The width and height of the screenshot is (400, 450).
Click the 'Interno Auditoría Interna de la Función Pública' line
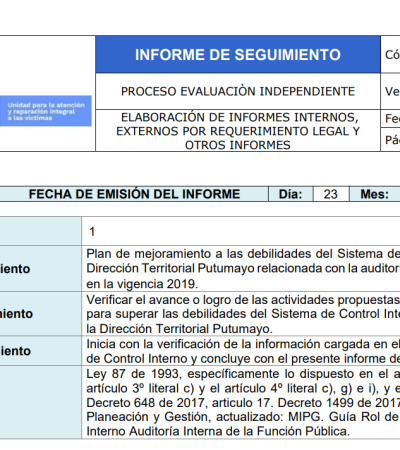tap(218, 431)
